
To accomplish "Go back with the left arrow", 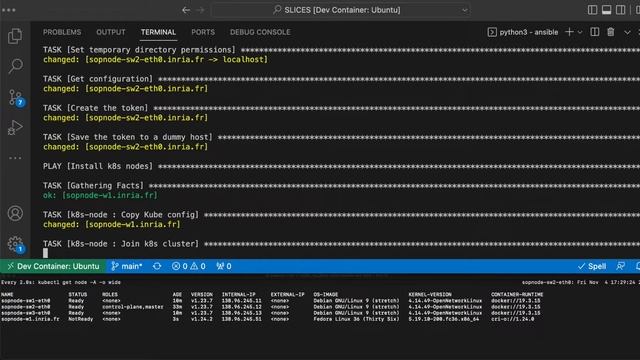I will (186, 10).
